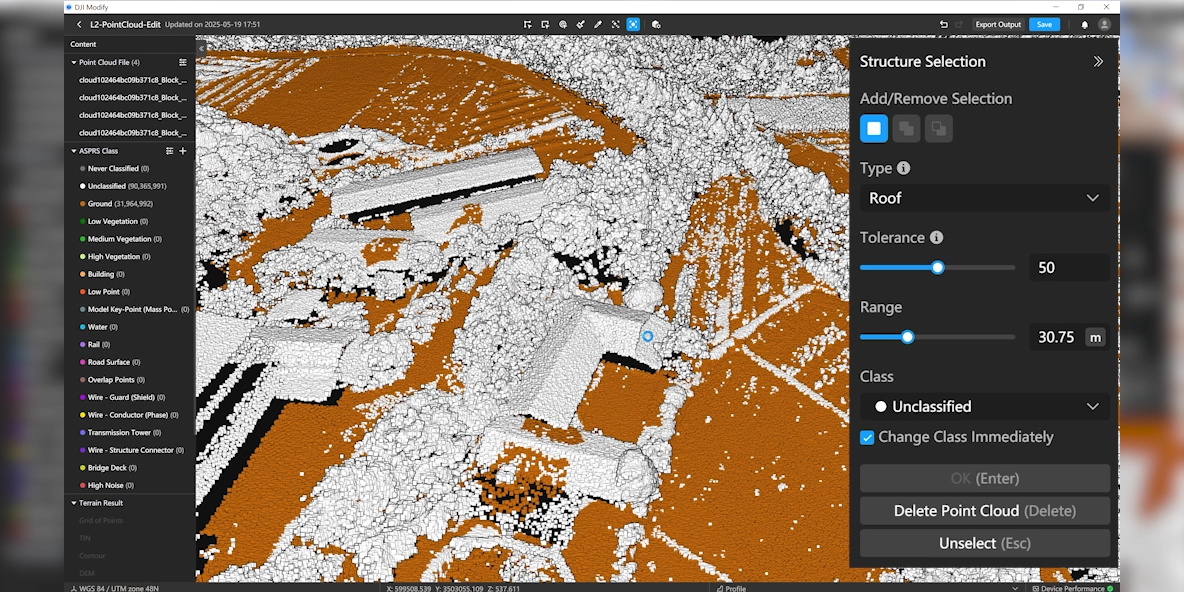Add a new ASPRS class with plus icon

[183, 151]
